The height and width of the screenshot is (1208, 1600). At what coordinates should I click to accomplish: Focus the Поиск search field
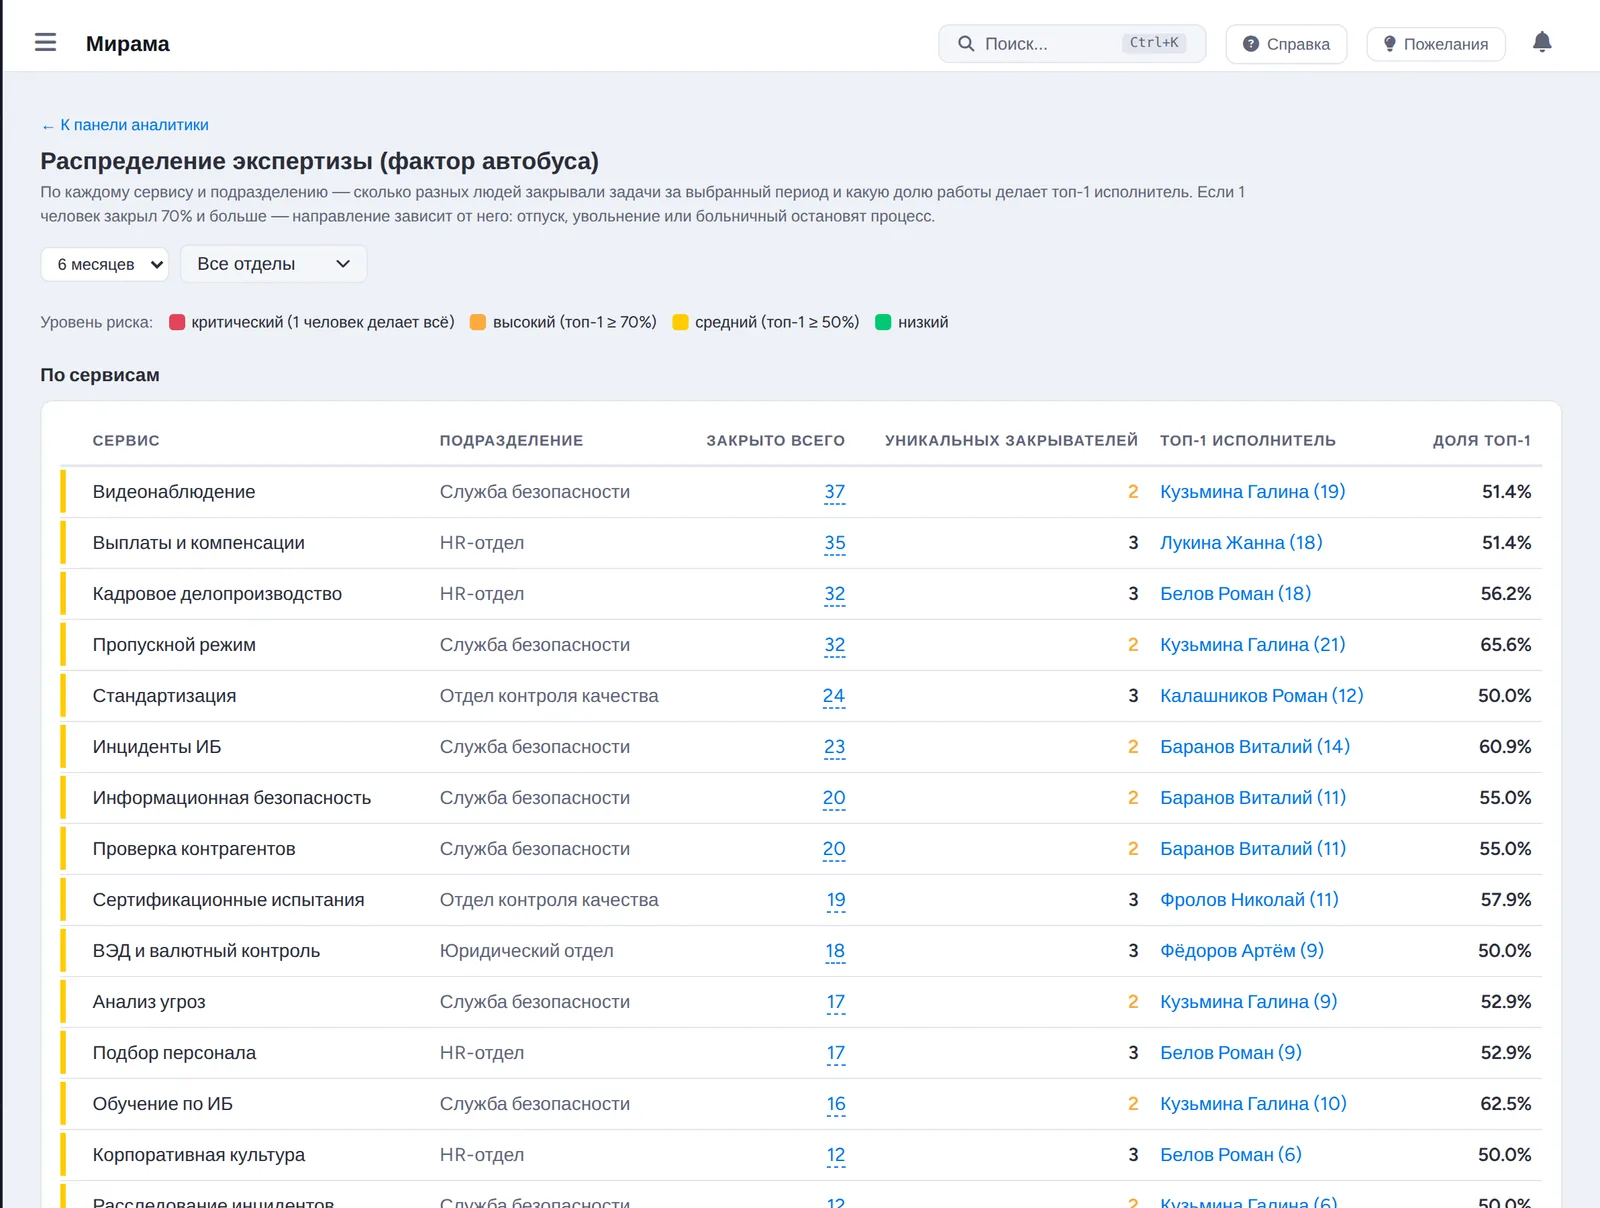point(1072,44)
